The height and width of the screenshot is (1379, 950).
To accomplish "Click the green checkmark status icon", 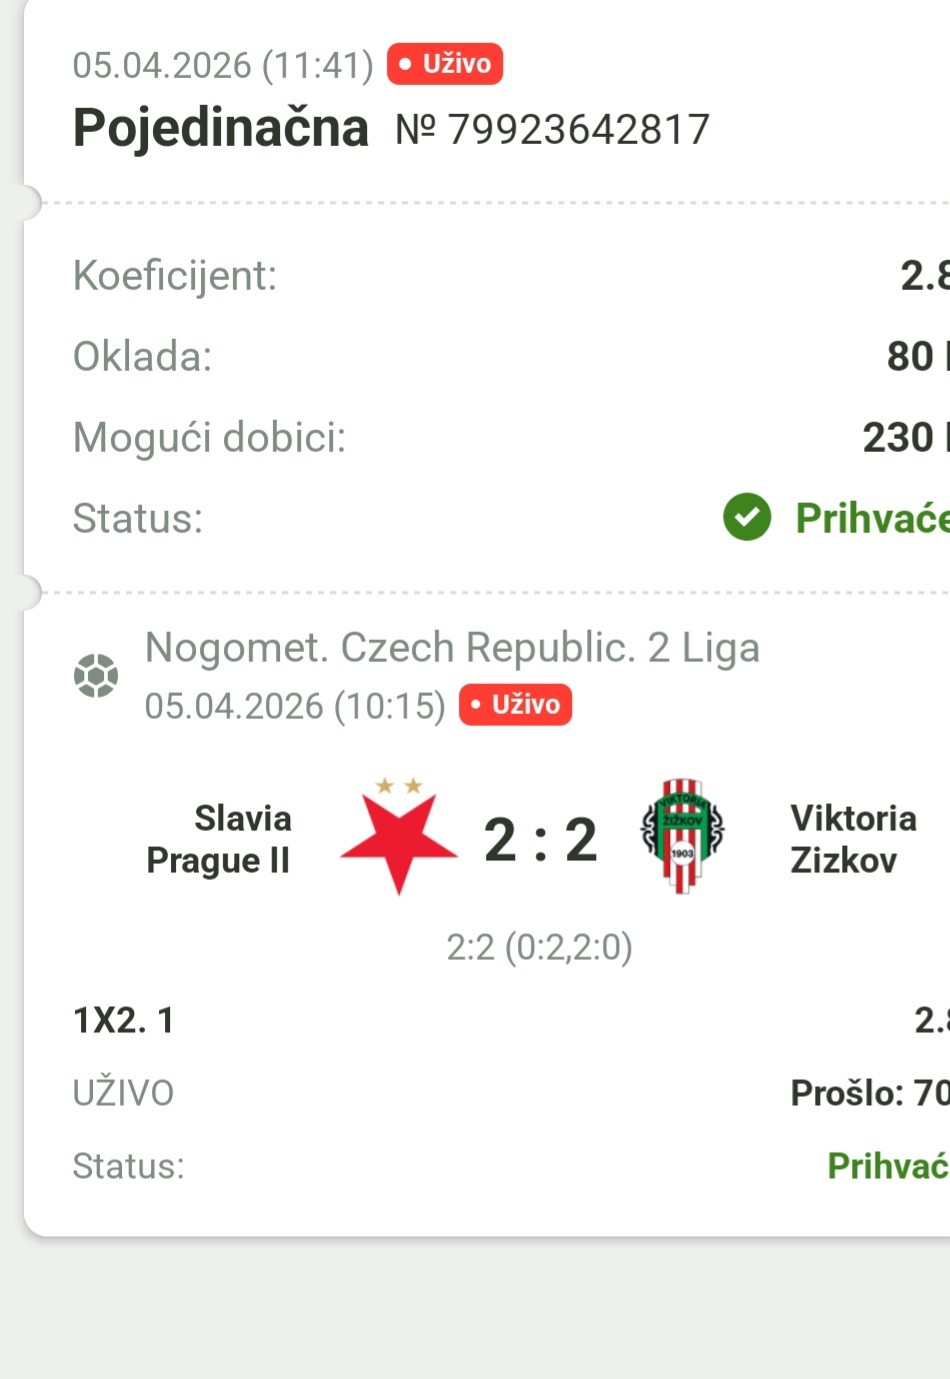I will (747, 517).
